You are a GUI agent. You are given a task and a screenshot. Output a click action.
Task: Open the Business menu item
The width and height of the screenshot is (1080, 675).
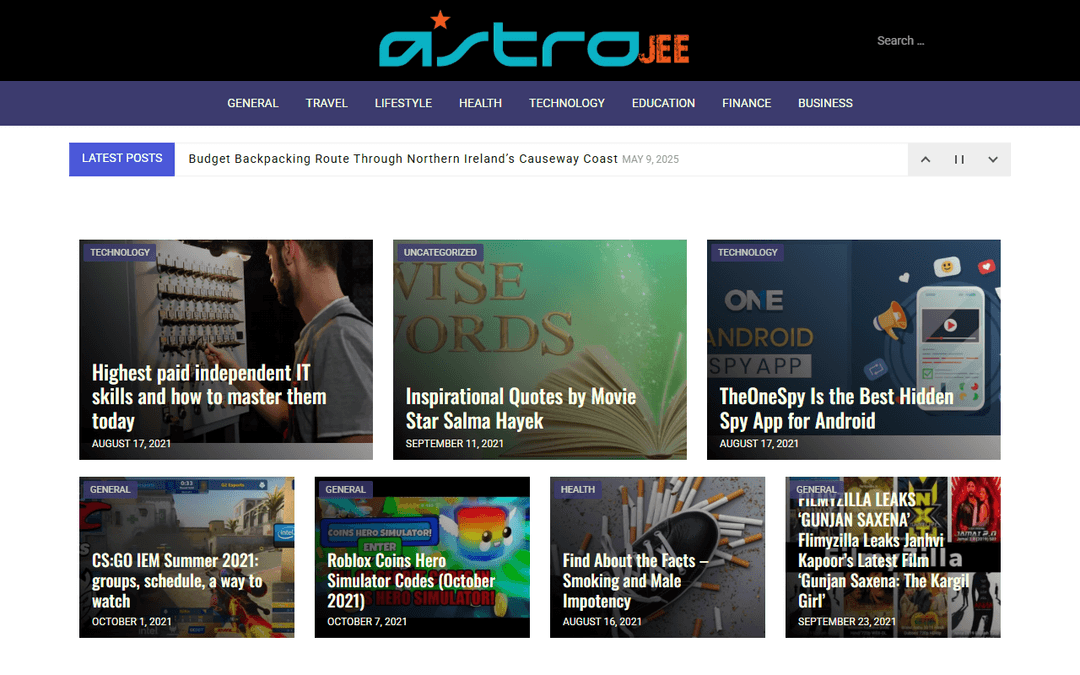tap(825, 103)
